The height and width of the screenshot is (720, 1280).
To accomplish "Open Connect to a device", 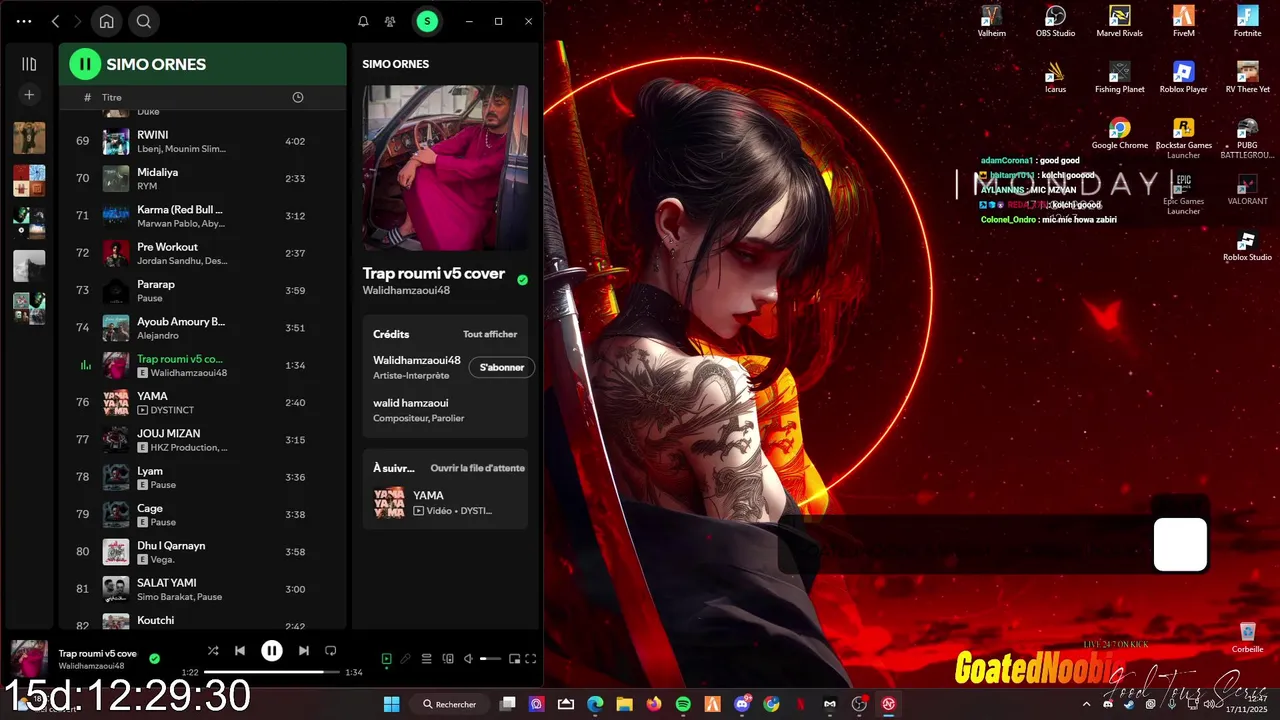I will pyautogui.click(x=448, y=659).
